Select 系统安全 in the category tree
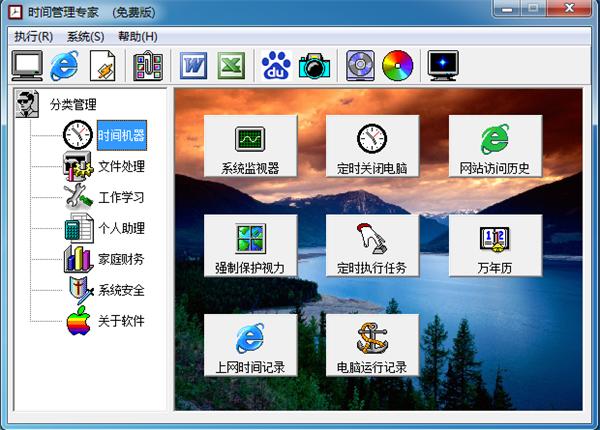This screenshot has width=600, height=430. 121,290
